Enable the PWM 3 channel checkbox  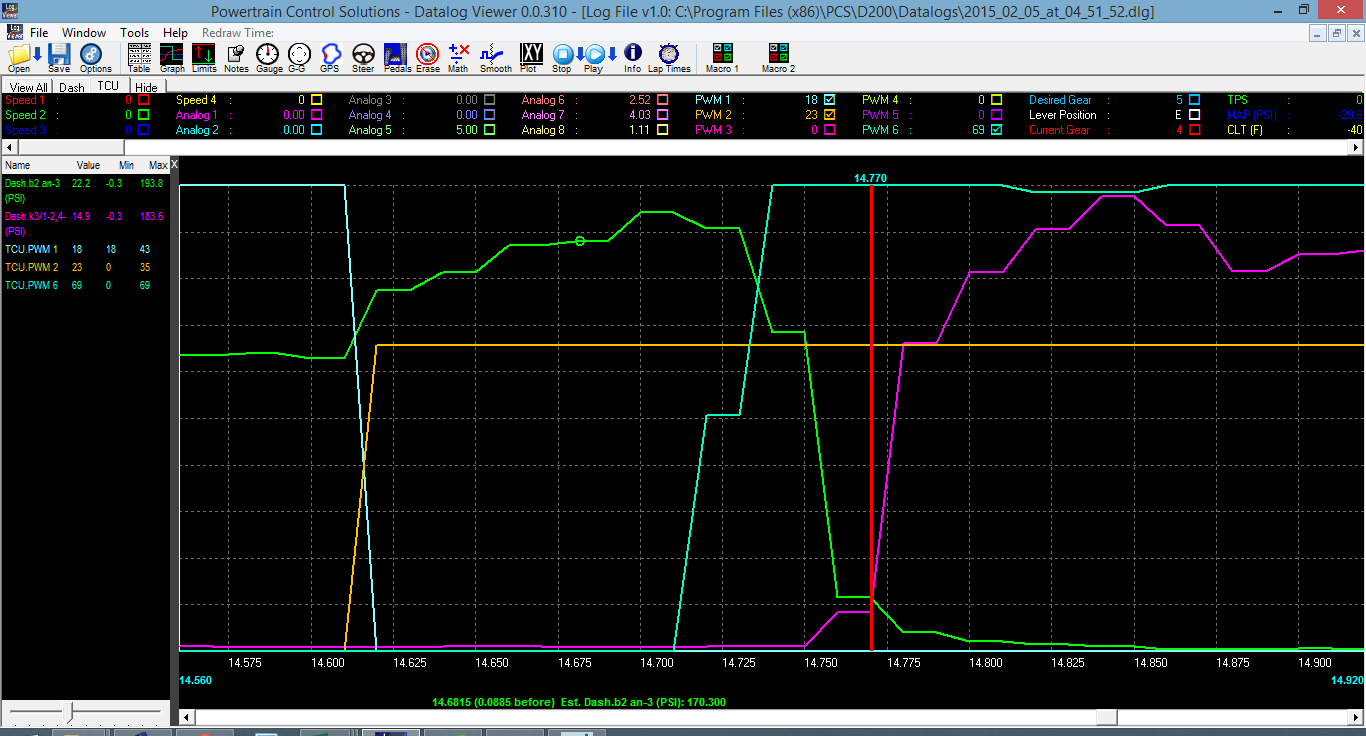tap(829, 130)
